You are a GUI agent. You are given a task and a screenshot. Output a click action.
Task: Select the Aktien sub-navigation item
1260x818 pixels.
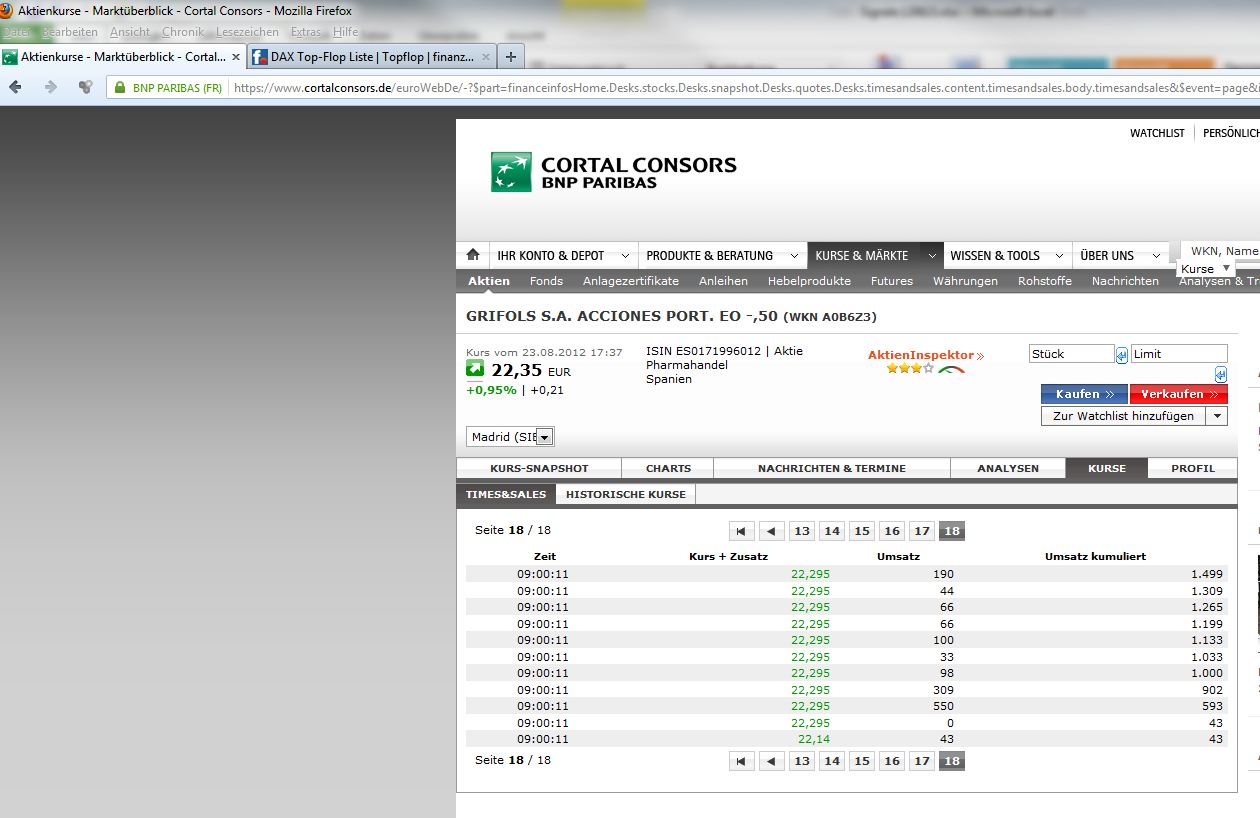pos(489,281)
